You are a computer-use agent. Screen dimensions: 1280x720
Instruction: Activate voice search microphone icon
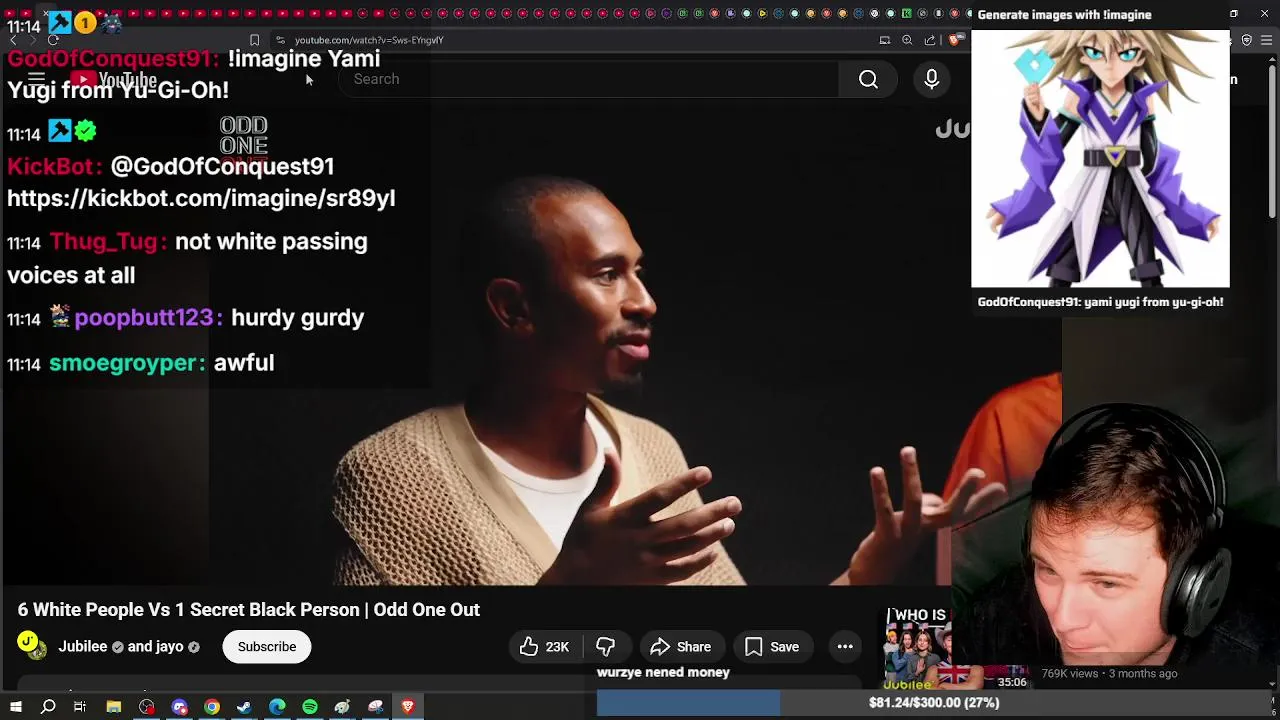931,79
